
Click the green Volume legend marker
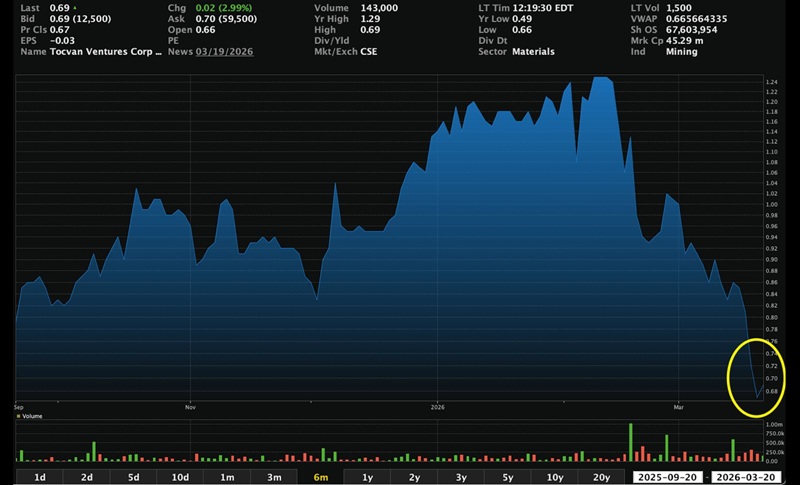click(x=18, y=415)
